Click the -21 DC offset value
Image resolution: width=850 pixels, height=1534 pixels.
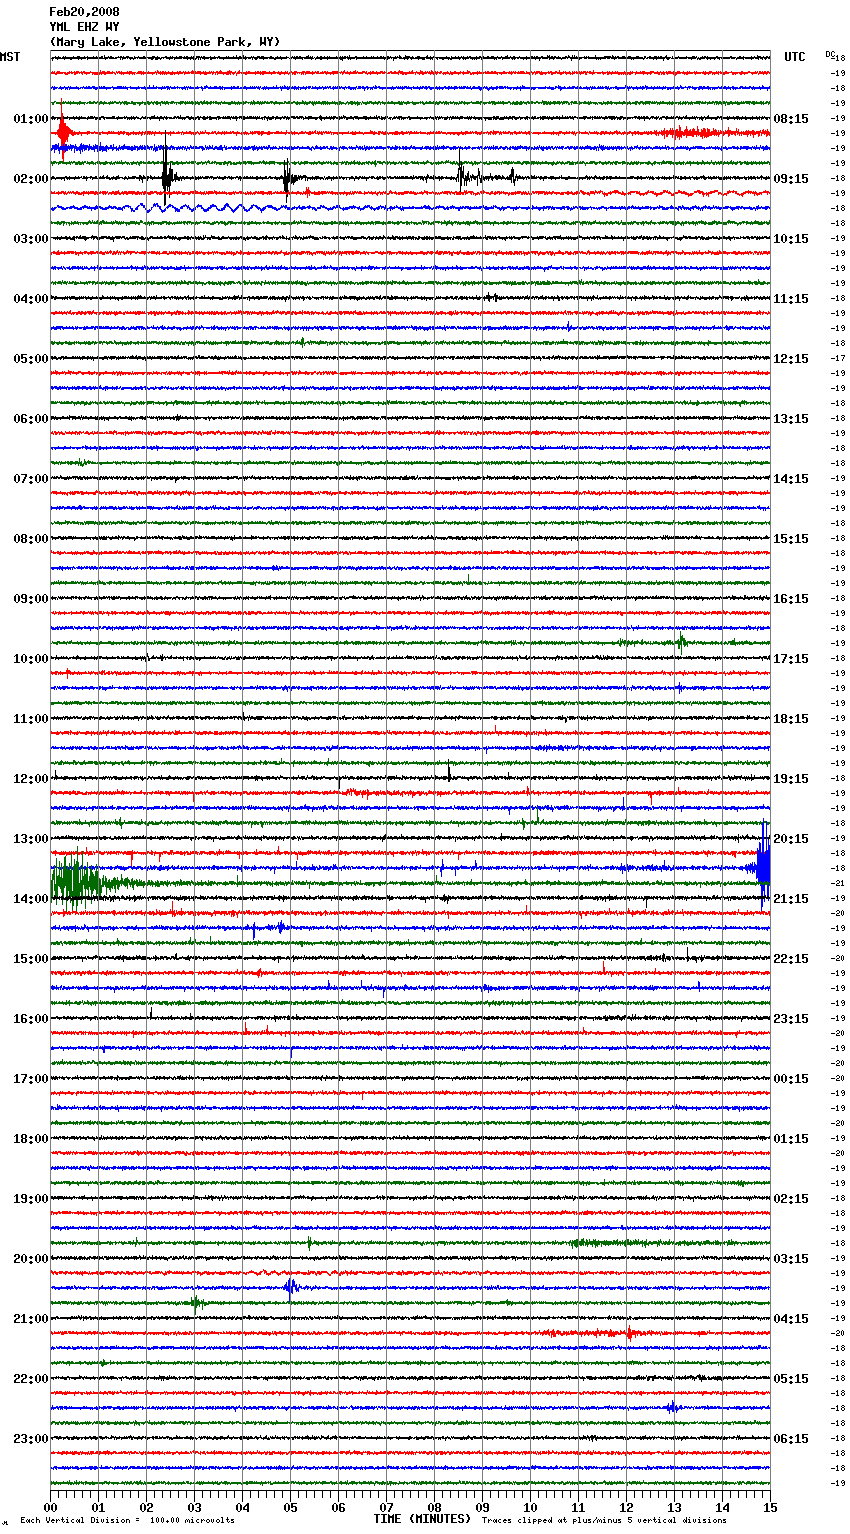(838, 883)
